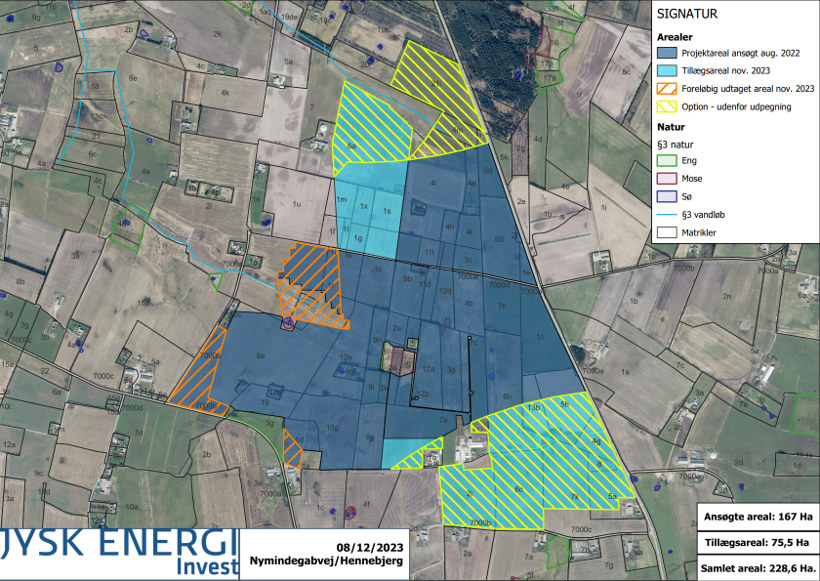The width and height of the screenshot is (820, 581).
Task: Select the Matrikler legend symbol
Action: click(665, 230)
